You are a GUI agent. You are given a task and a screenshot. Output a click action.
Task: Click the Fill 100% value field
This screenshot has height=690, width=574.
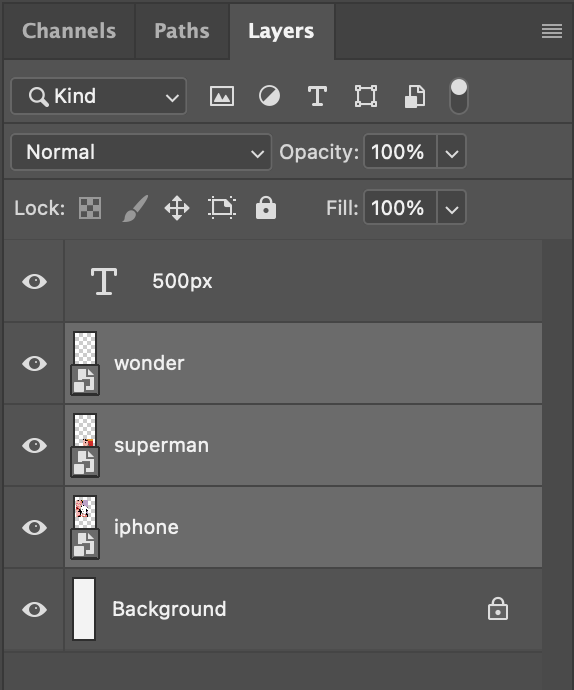[400, 208]
